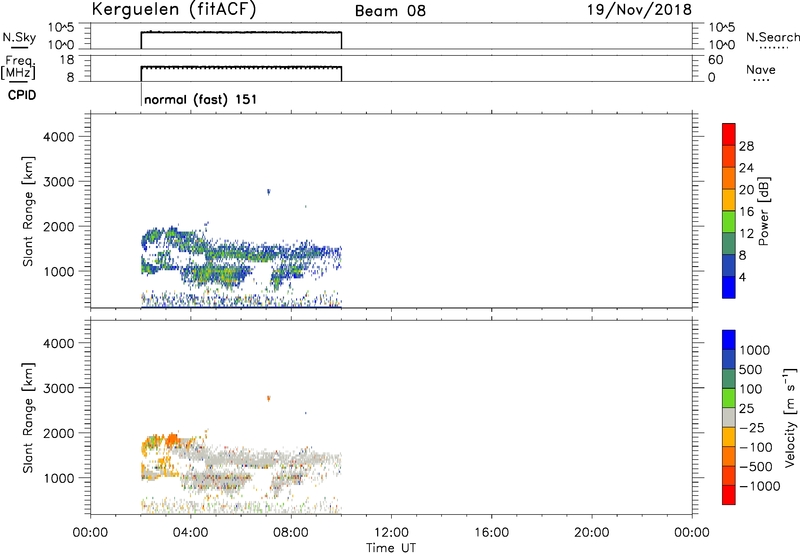
Task: Click the 'Time UT' axis label
Action: pyautogui.click(x=391, y=548)
